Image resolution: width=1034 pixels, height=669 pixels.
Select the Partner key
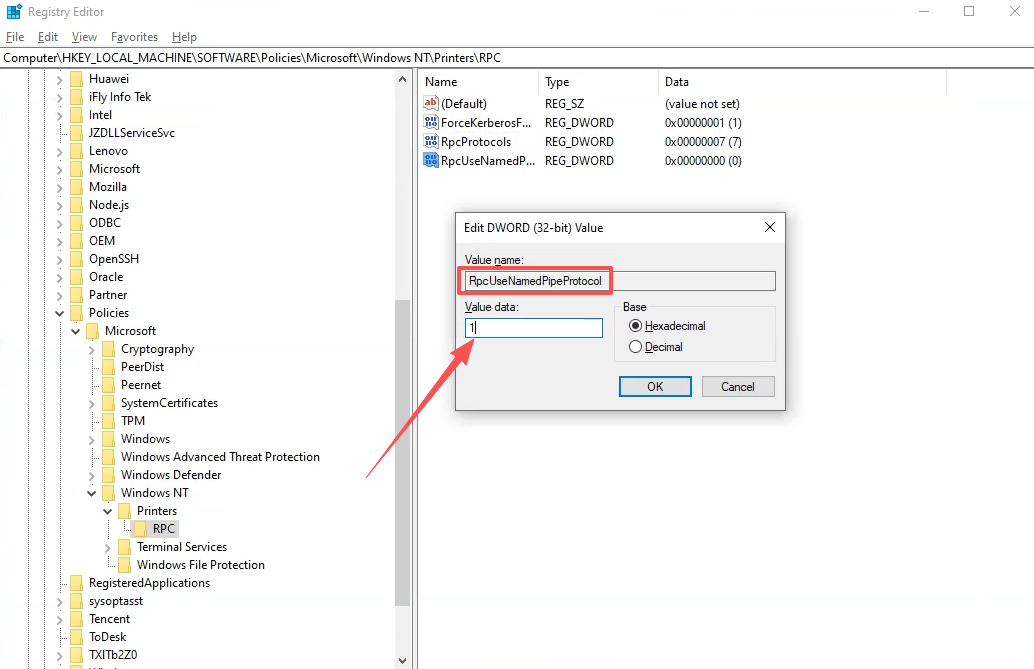[x=108, y=295]
